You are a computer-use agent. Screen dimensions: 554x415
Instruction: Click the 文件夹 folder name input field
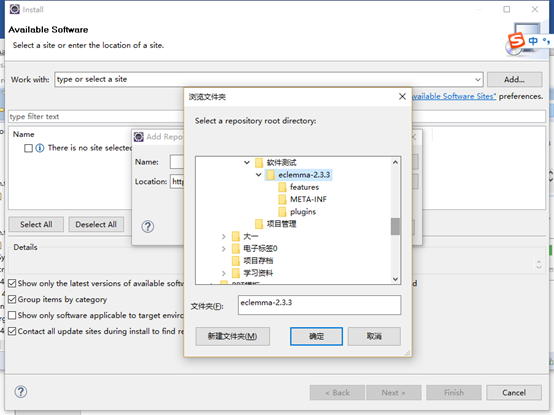[x=319, y=305]
